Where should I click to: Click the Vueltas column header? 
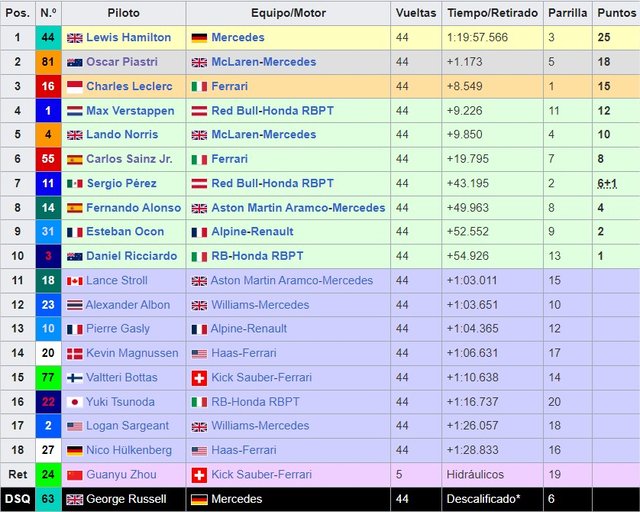(x=416, y=13)
